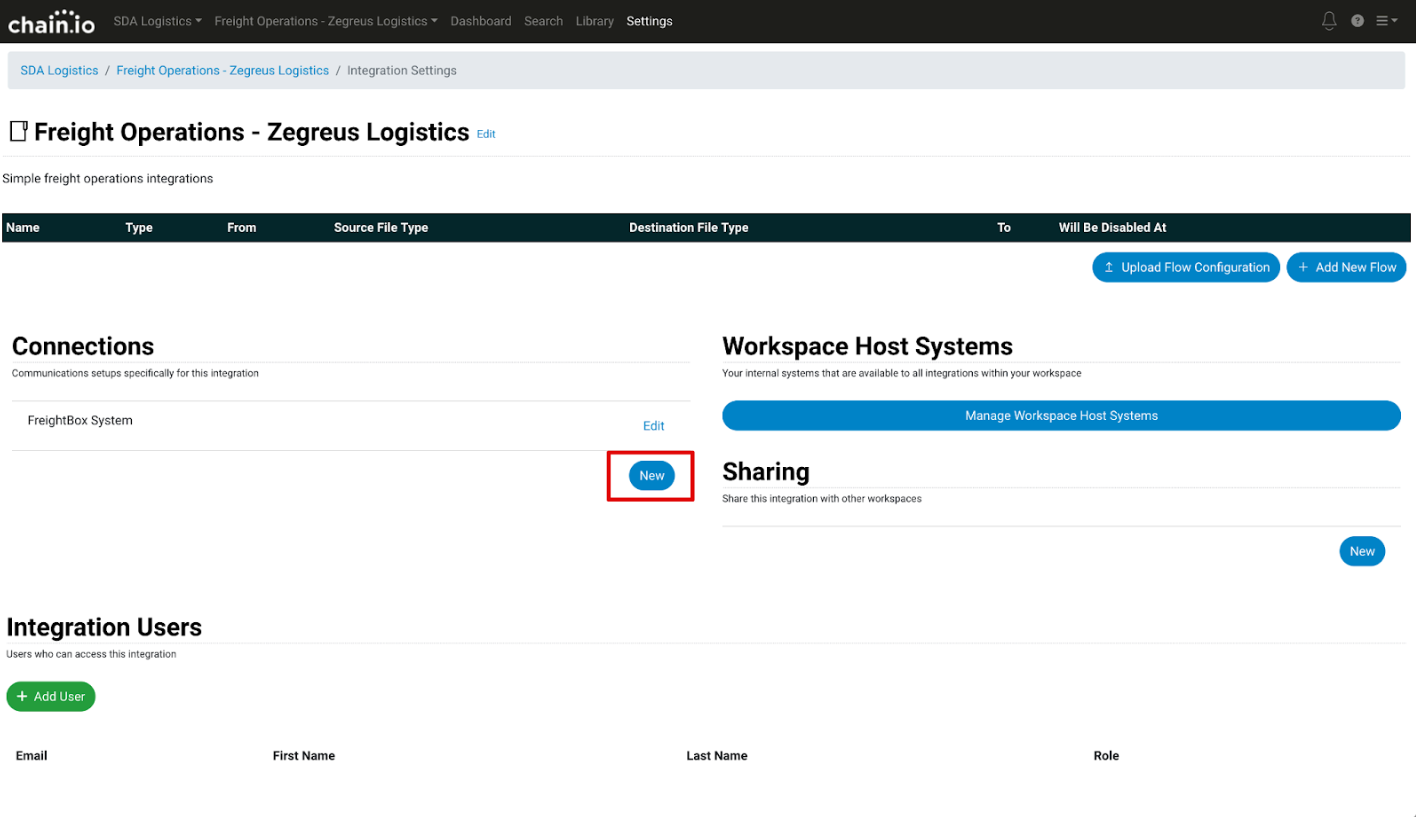Go to the Dashboard menu item
This screenshot has width=1416, height=817.
click(x=481, y=21)
